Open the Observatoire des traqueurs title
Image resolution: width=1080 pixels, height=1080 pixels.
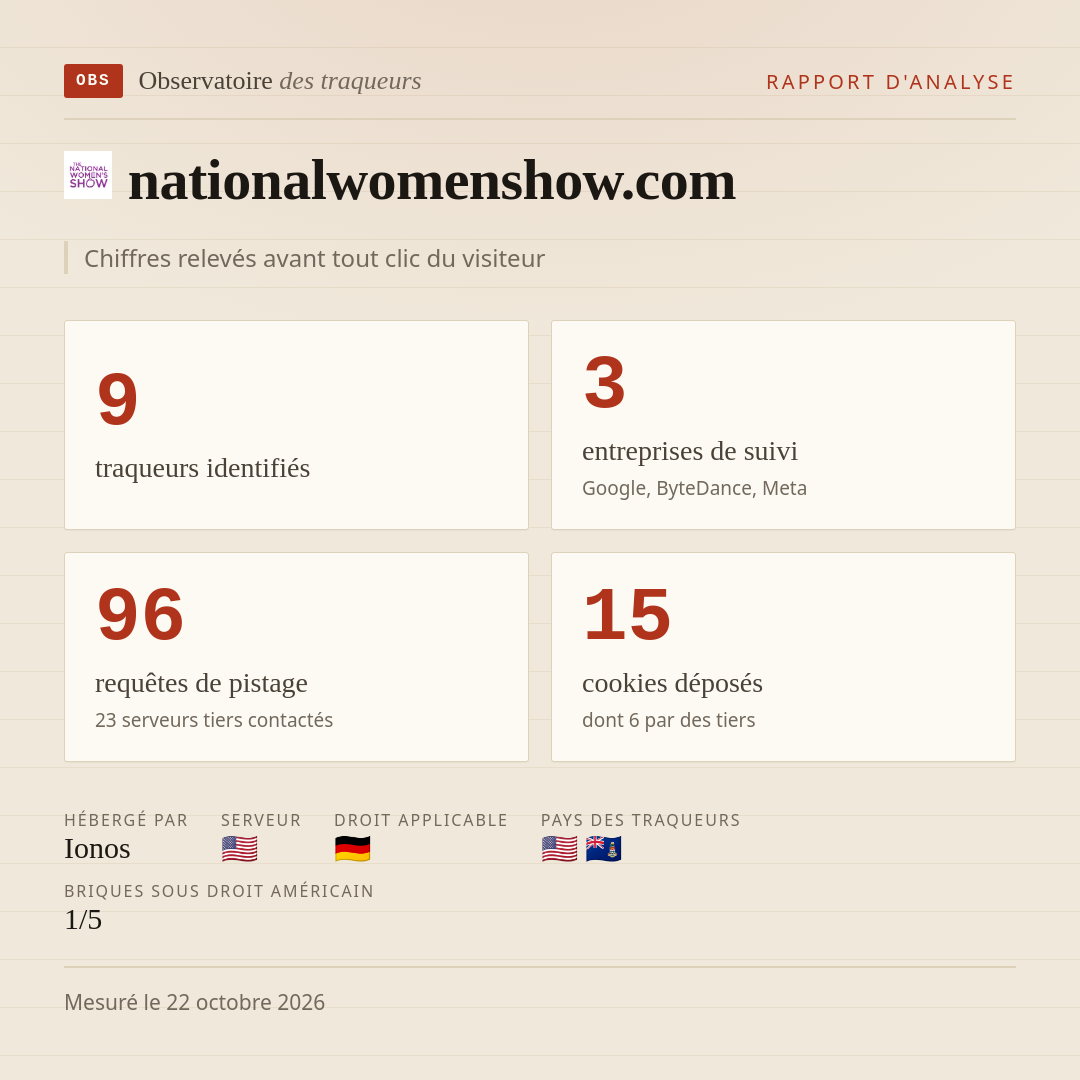tap(280, 81)
